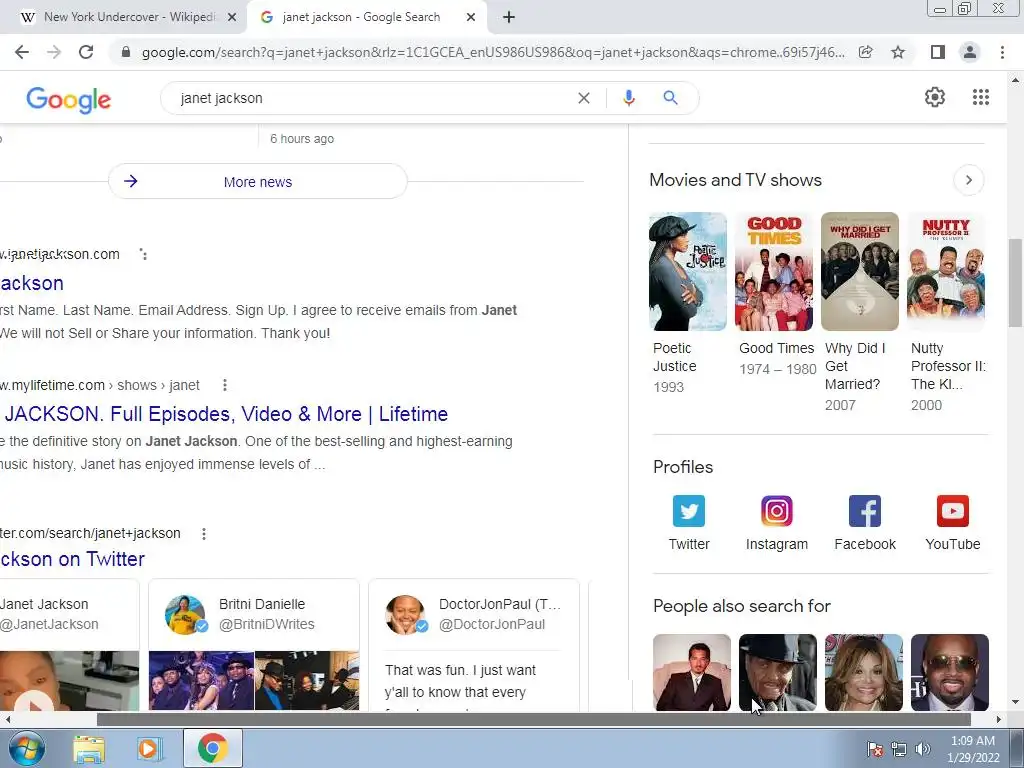Bookmark this page with the star

(898, 52)
